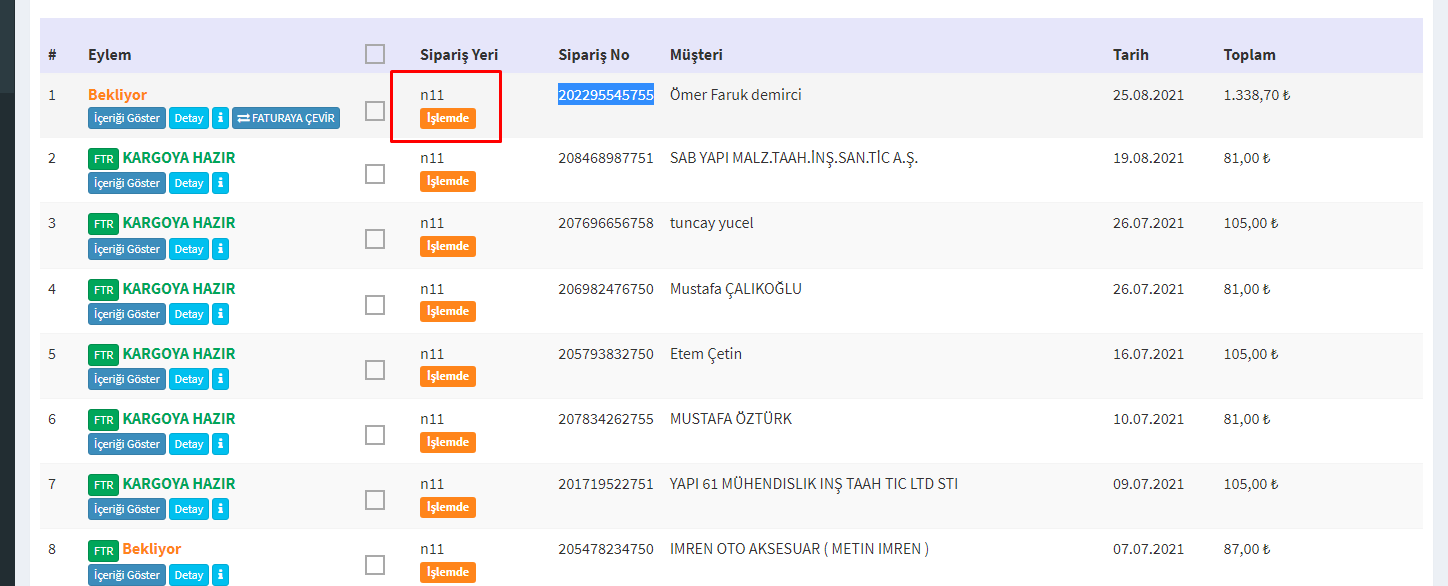Screen dimensions: 1448x586
Task: Tick checkbox for Etem Çetin order
Action: [x=375, y=370]
